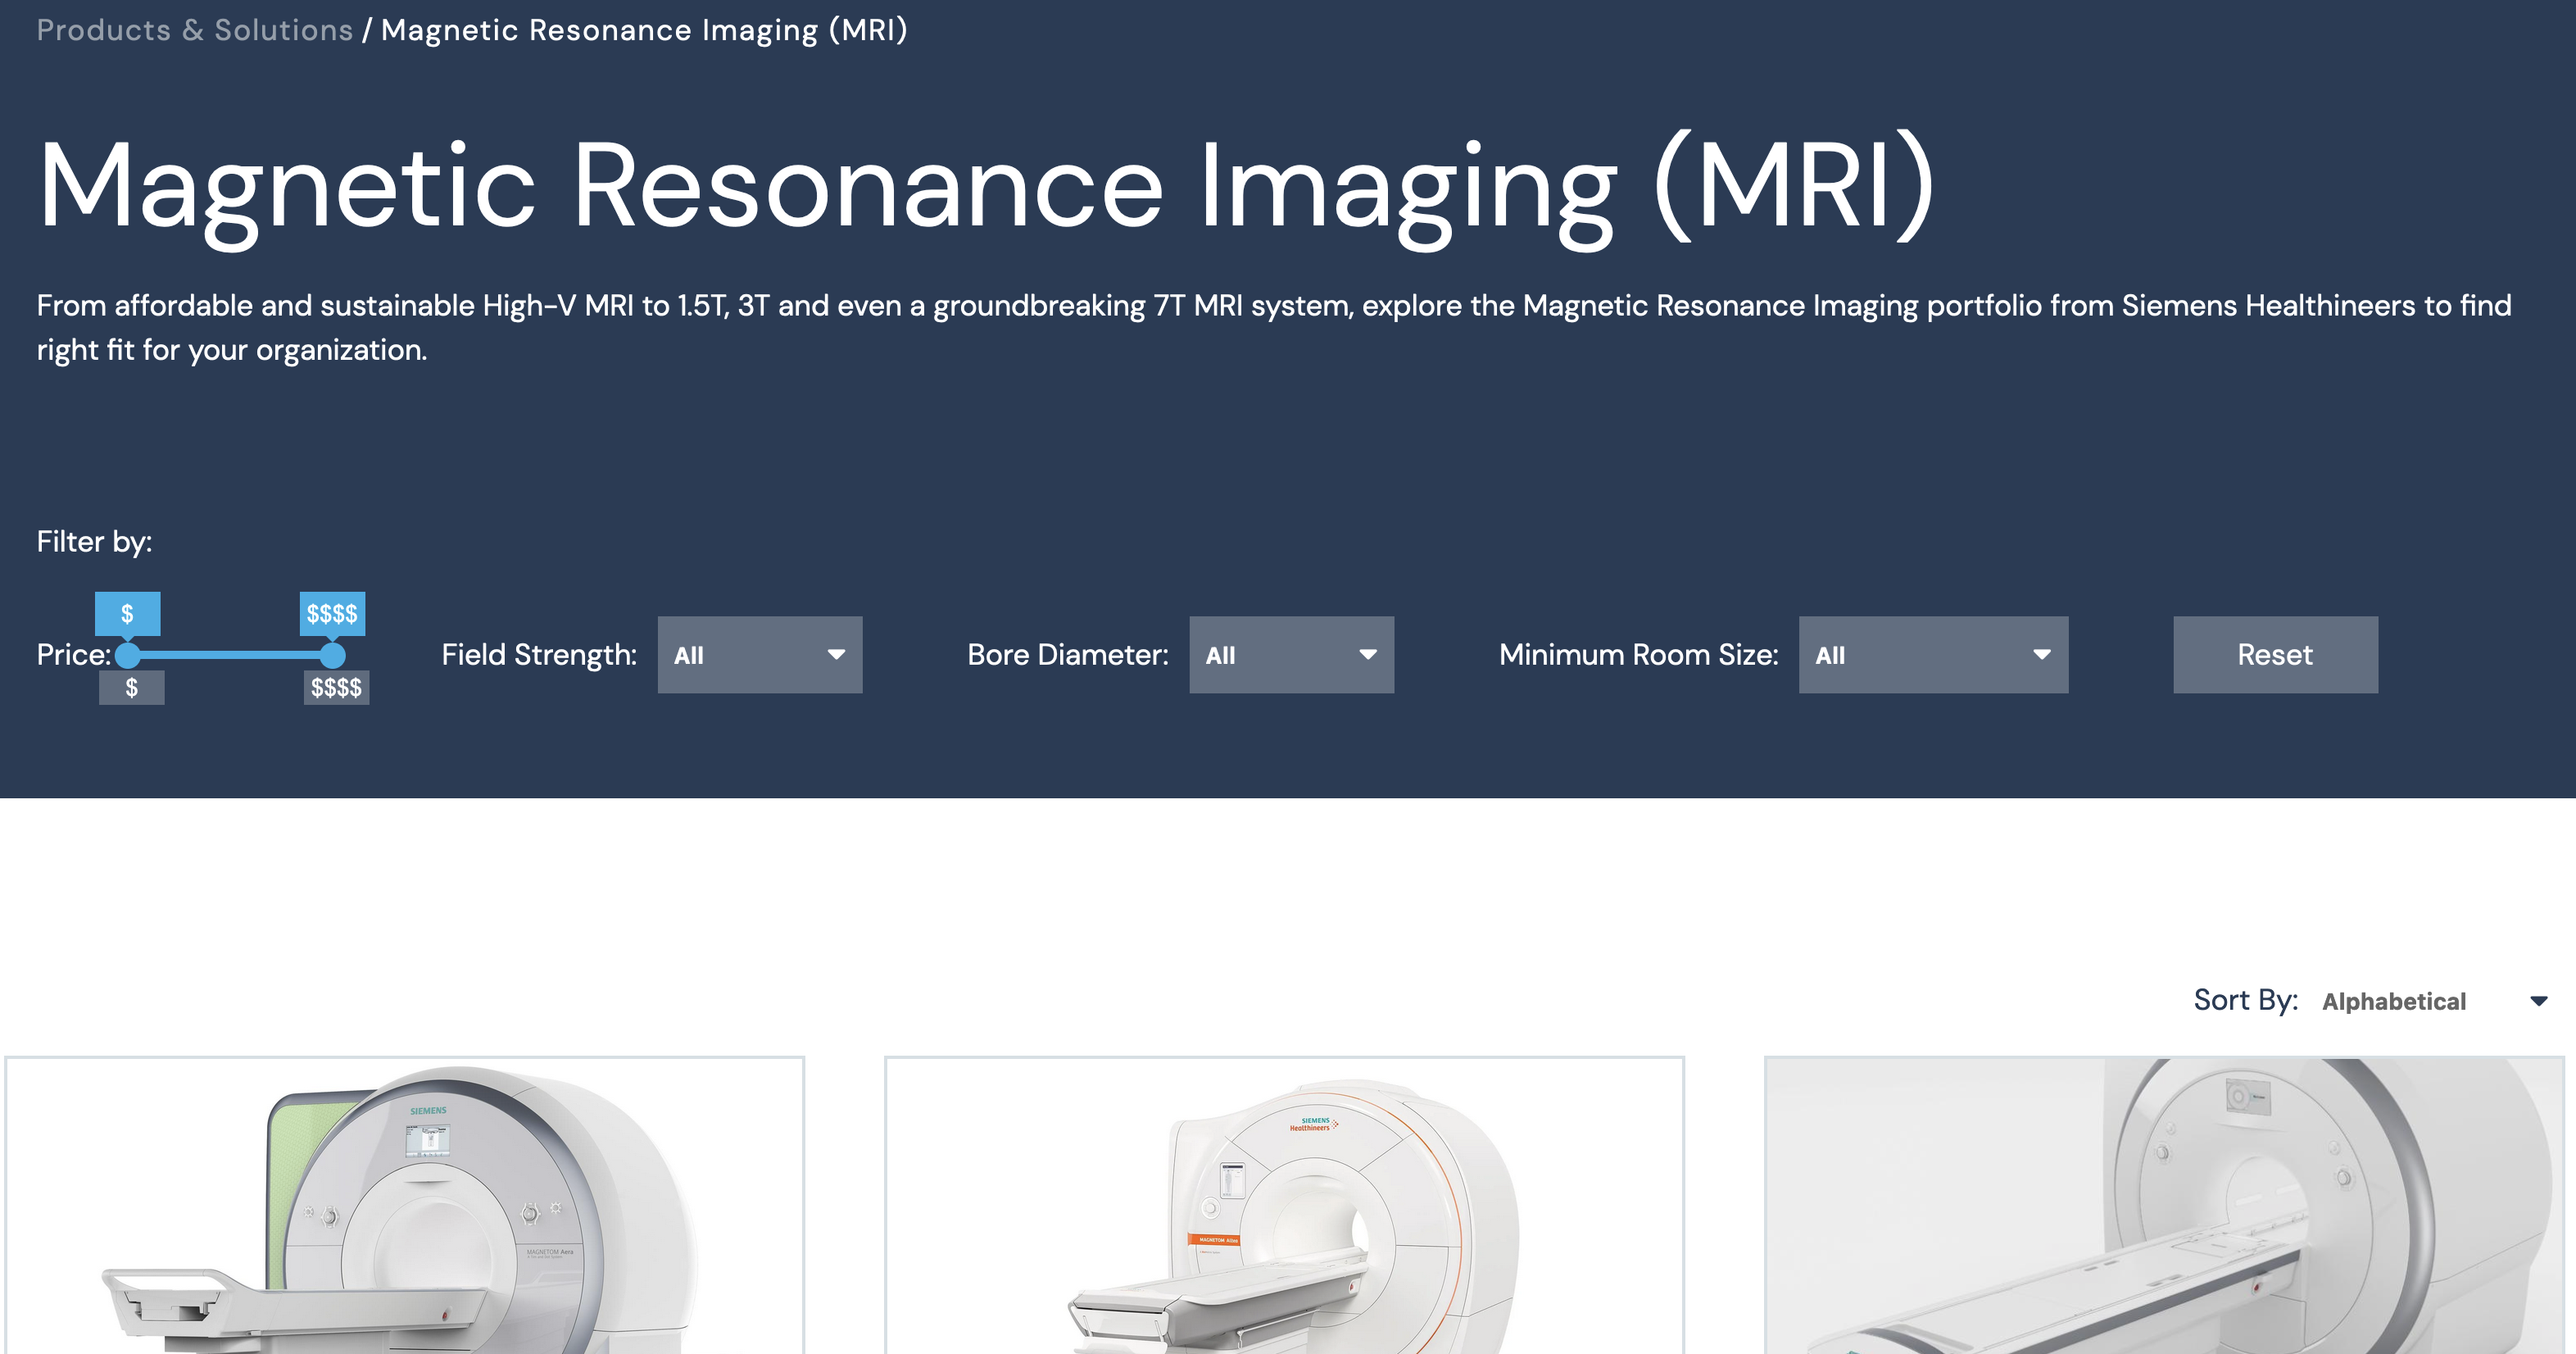Image resolution: width=2576 pixels, height=1354 pixels.
Task: Click the blue '$$$$' price badge
Action: (x=334, y=613)
